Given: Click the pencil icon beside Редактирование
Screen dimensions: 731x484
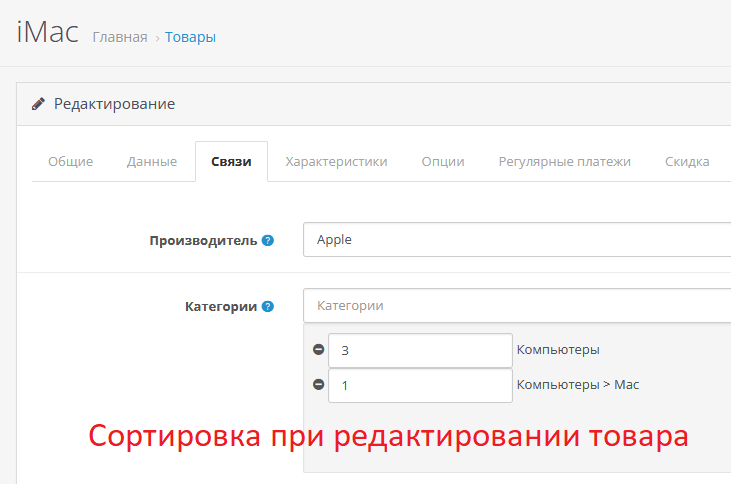Looking at the screenshot, I should [x=38, y=103].
